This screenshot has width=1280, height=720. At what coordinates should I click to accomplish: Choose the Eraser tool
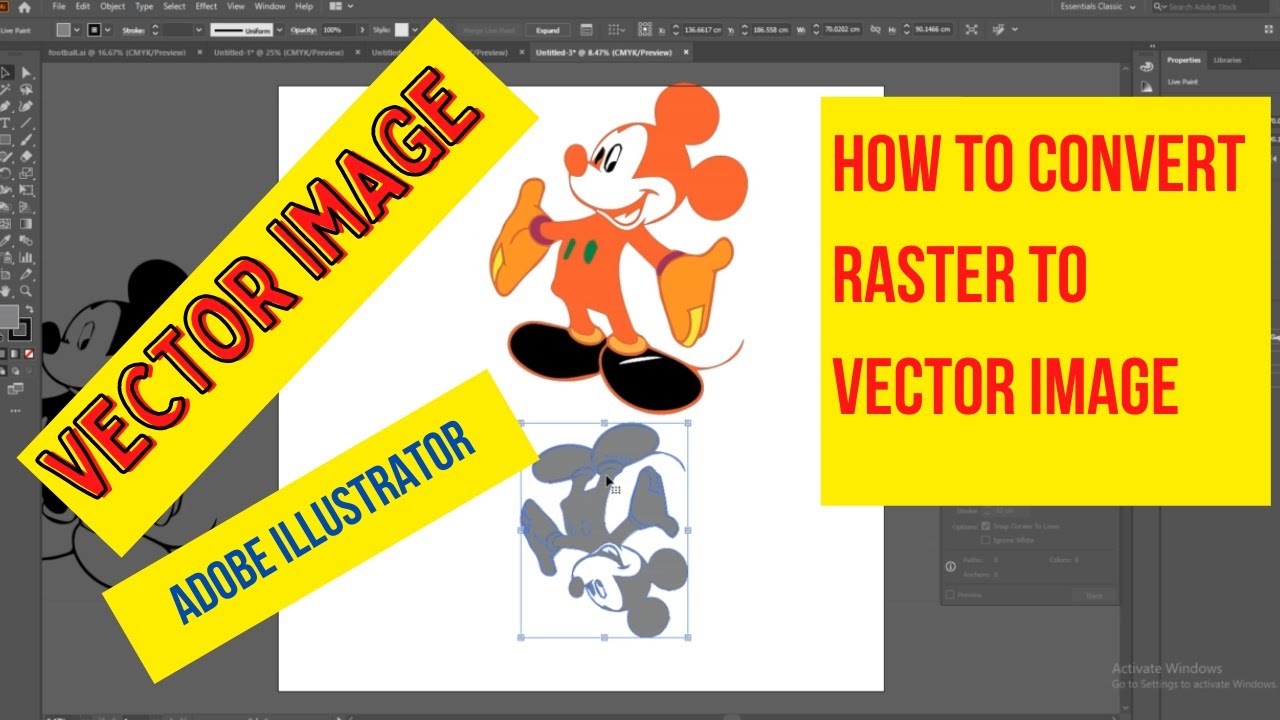(26, 157)
